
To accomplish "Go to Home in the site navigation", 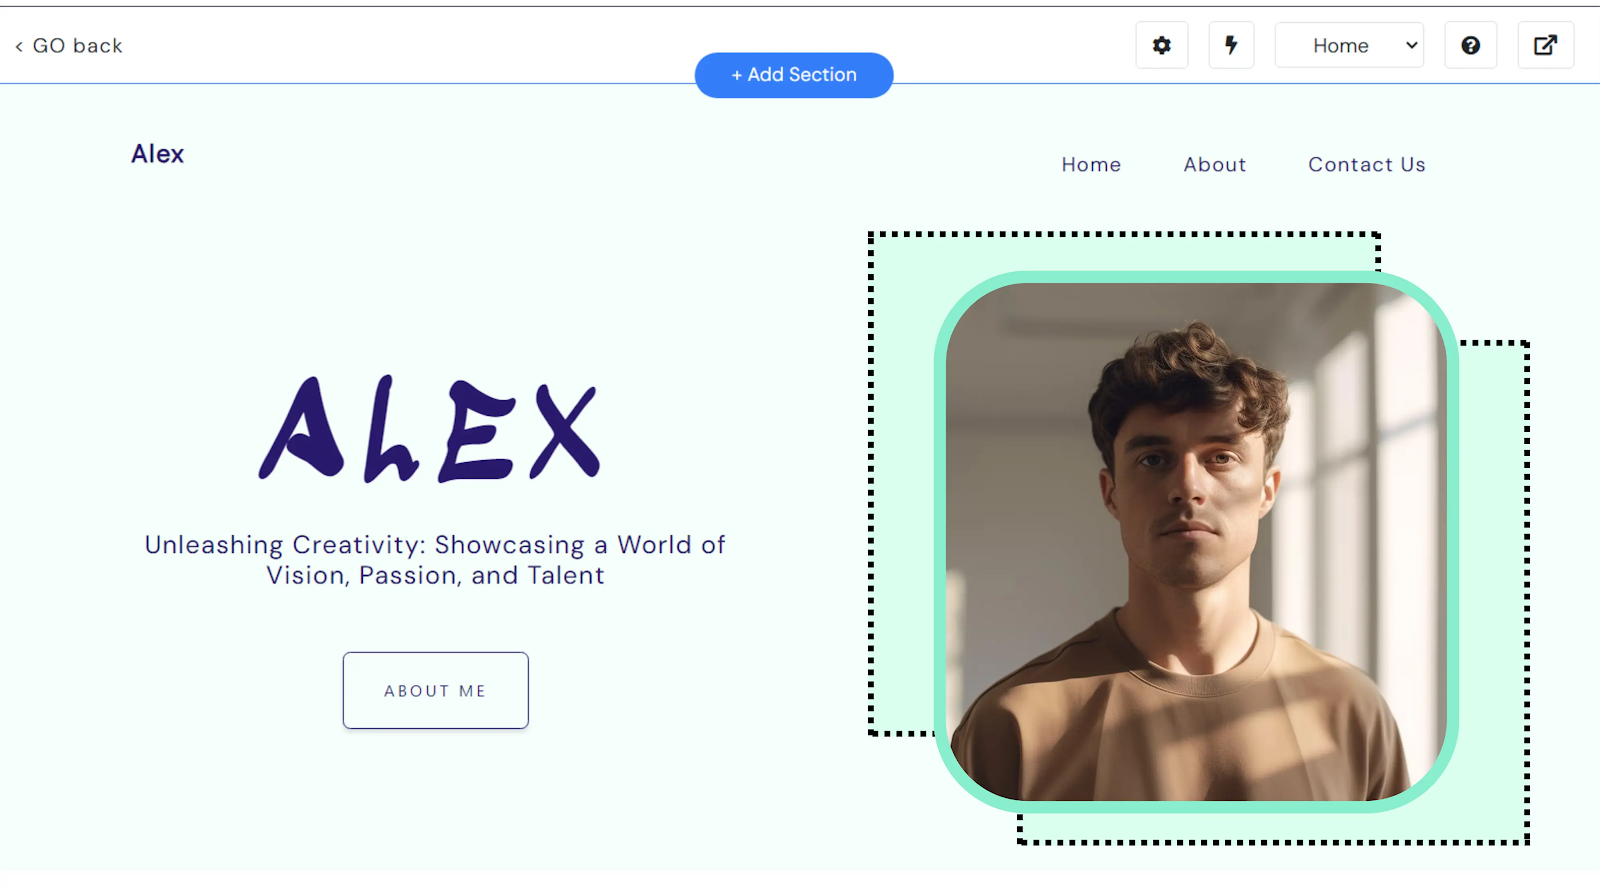I will 1091,164.
